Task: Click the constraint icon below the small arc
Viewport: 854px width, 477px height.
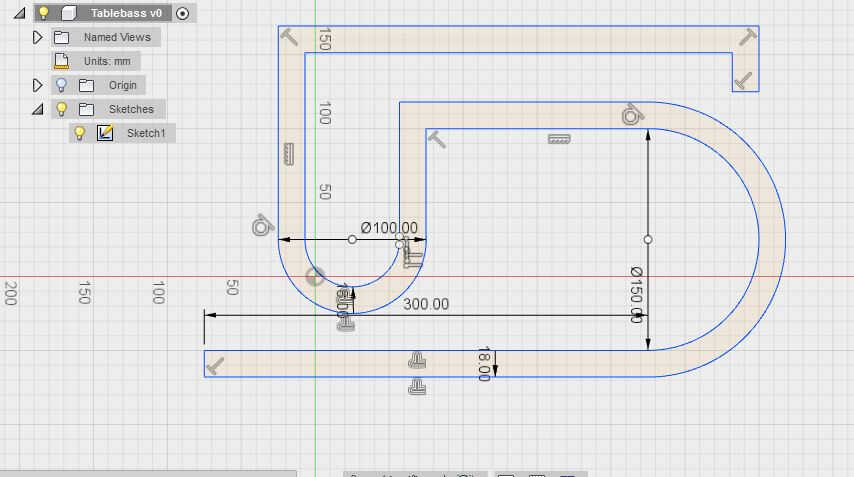Action: point(345,325)
